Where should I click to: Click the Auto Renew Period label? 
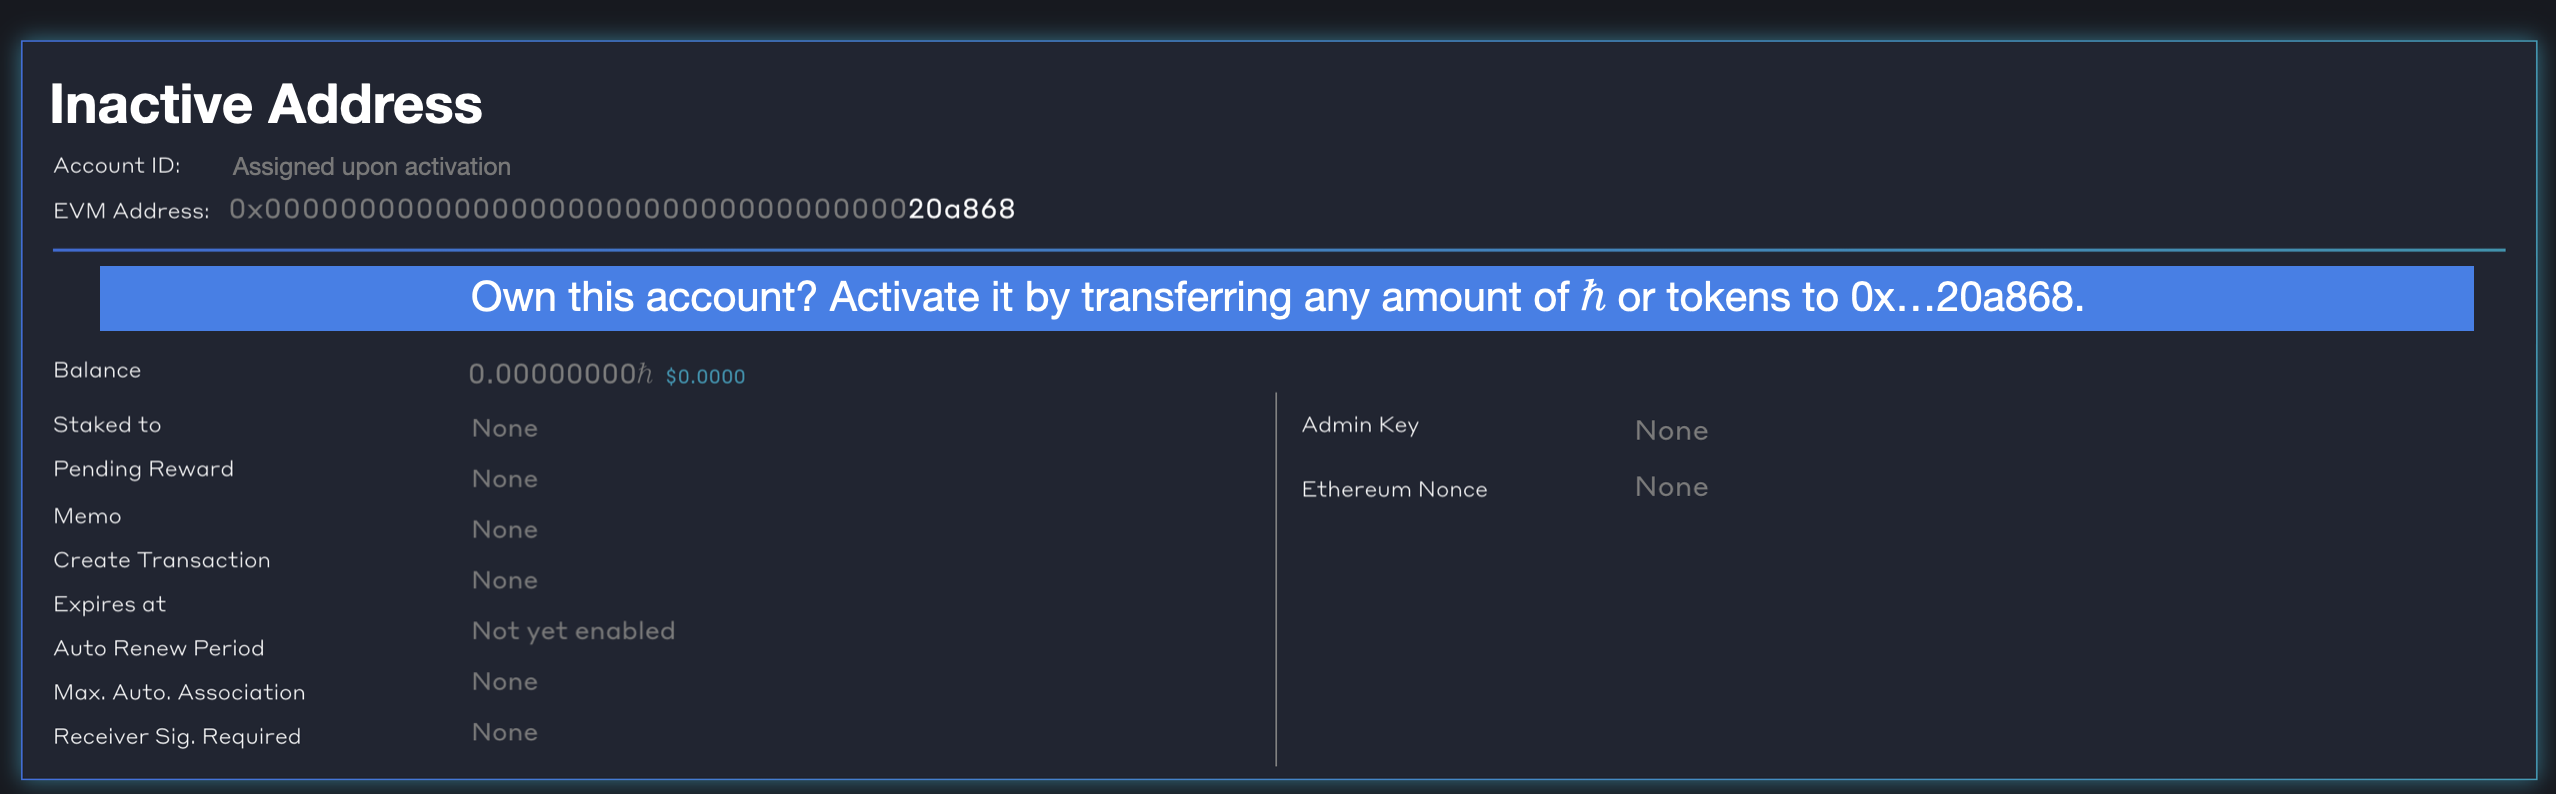pyautogui.click(x=159, y=648)
